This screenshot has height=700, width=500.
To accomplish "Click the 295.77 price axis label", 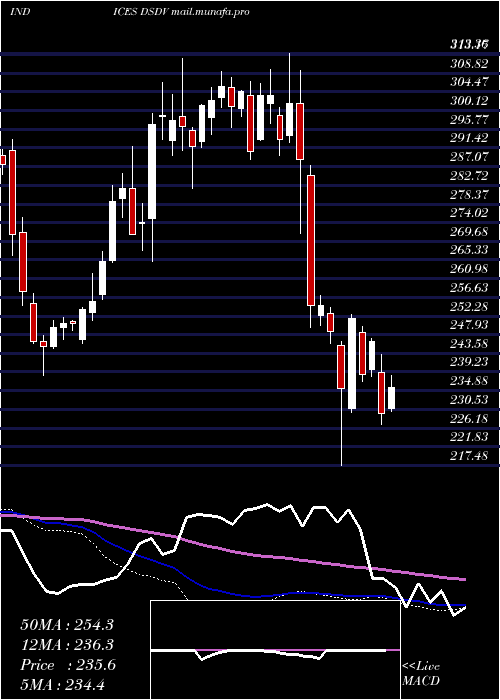I will click(469, 119).
